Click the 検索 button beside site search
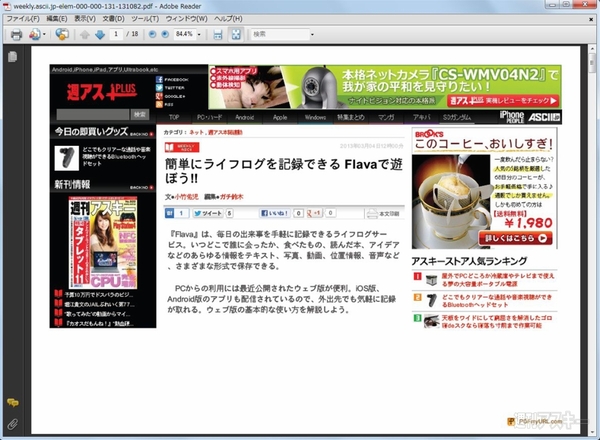Image resolution: width=600 pixels, height=440 pixels. 140,114
